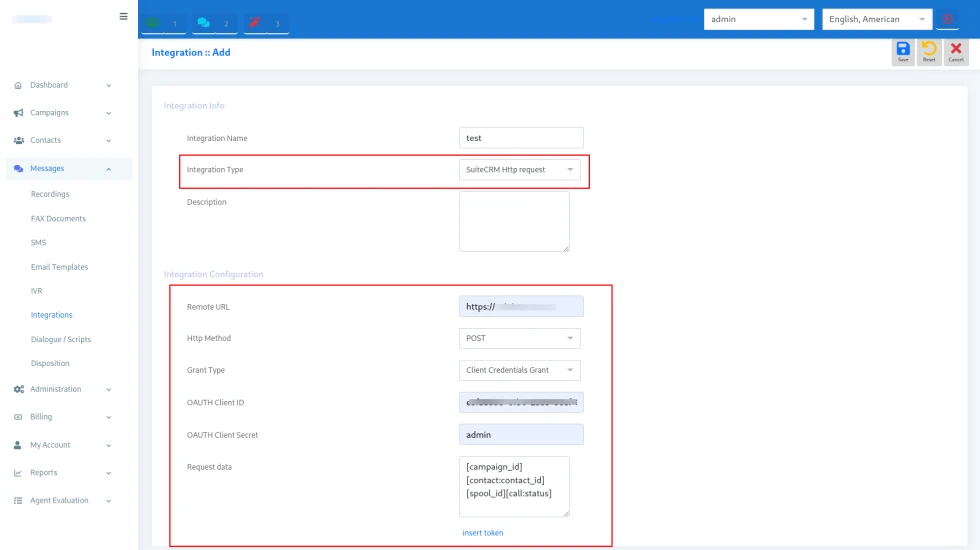The image size is (980, 550).
Task: Open the Http Method POST dropdown
Action: click(520, 339)
